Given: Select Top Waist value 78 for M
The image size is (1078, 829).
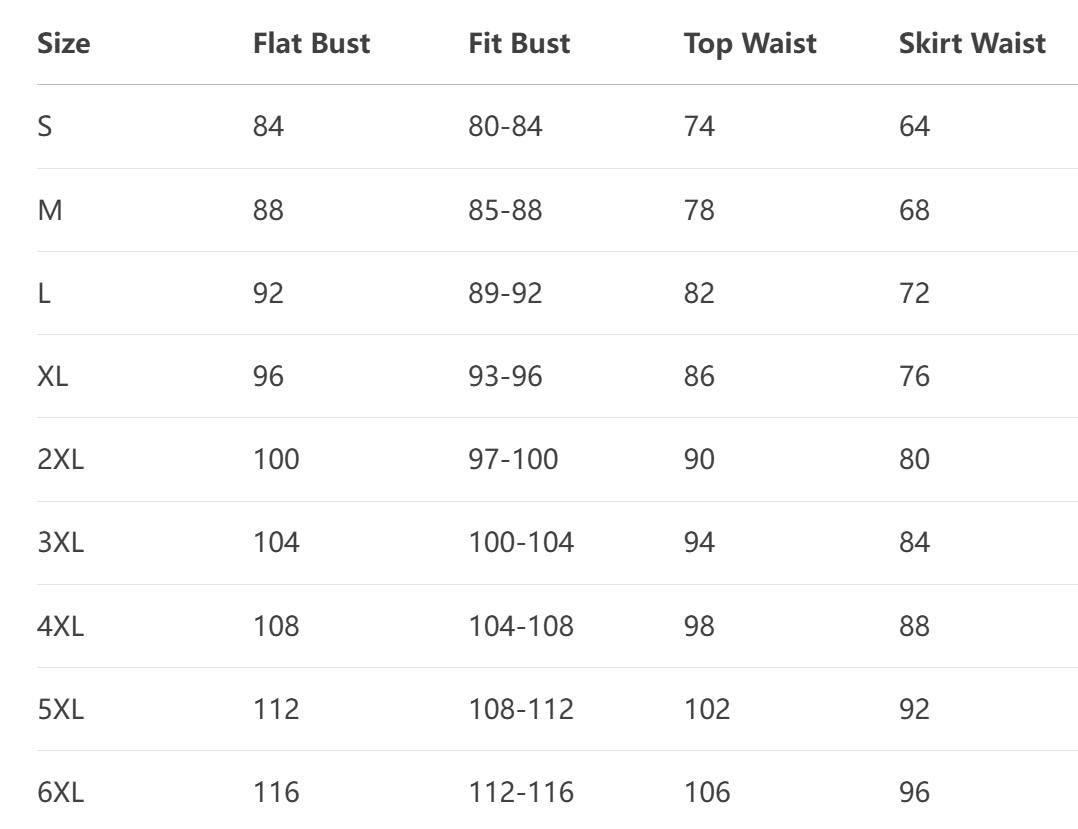Looking at the screenshot, I should (699, 210).
